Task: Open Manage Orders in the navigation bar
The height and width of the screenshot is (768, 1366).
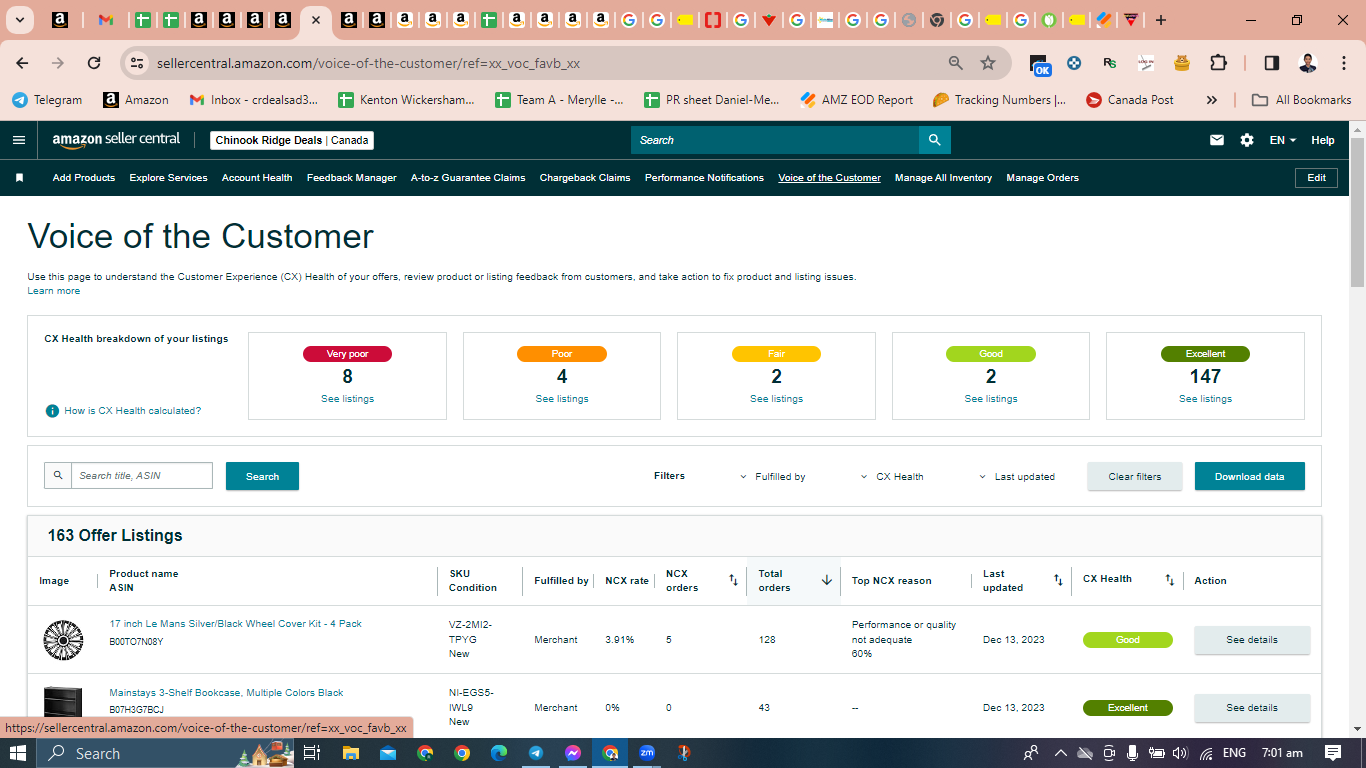Action: (x=1043, y=178)
